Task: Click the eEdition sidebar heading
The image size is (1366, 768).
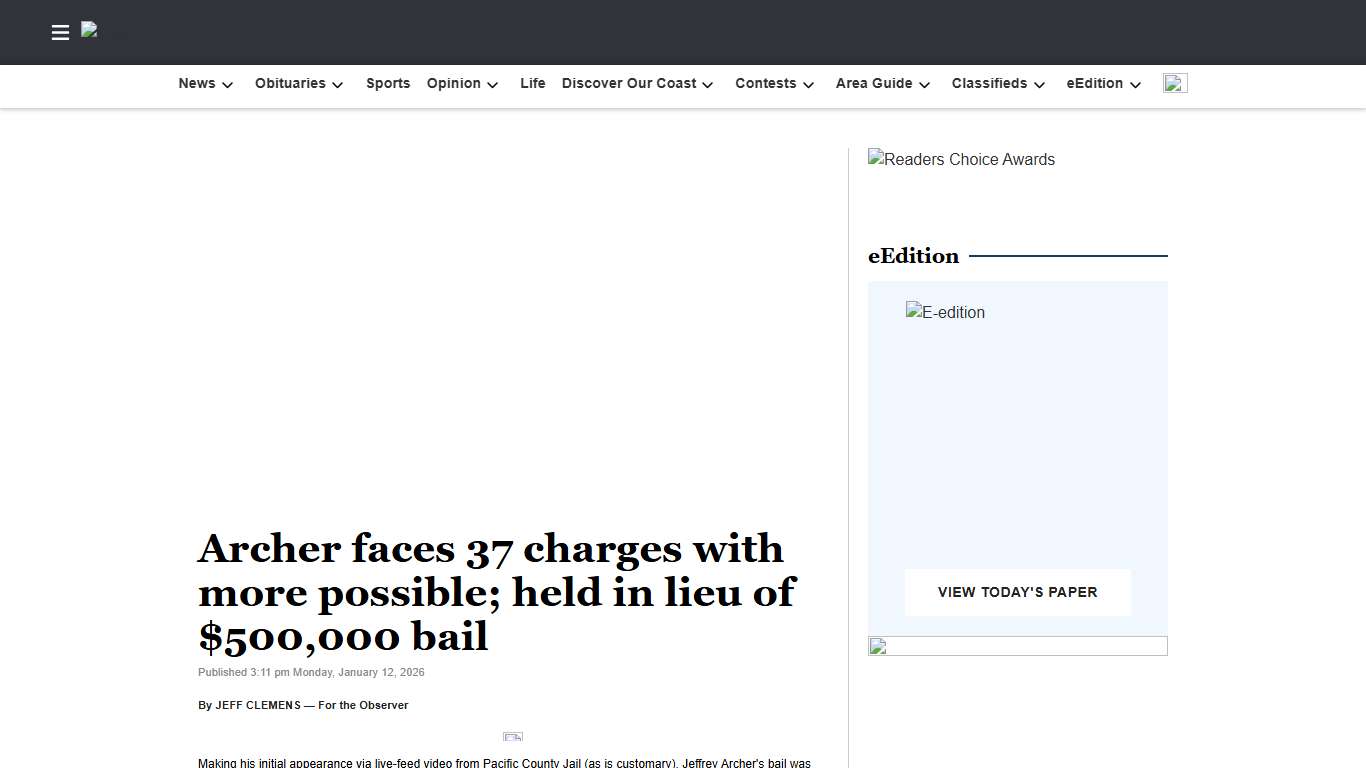Action: (913, 256)
